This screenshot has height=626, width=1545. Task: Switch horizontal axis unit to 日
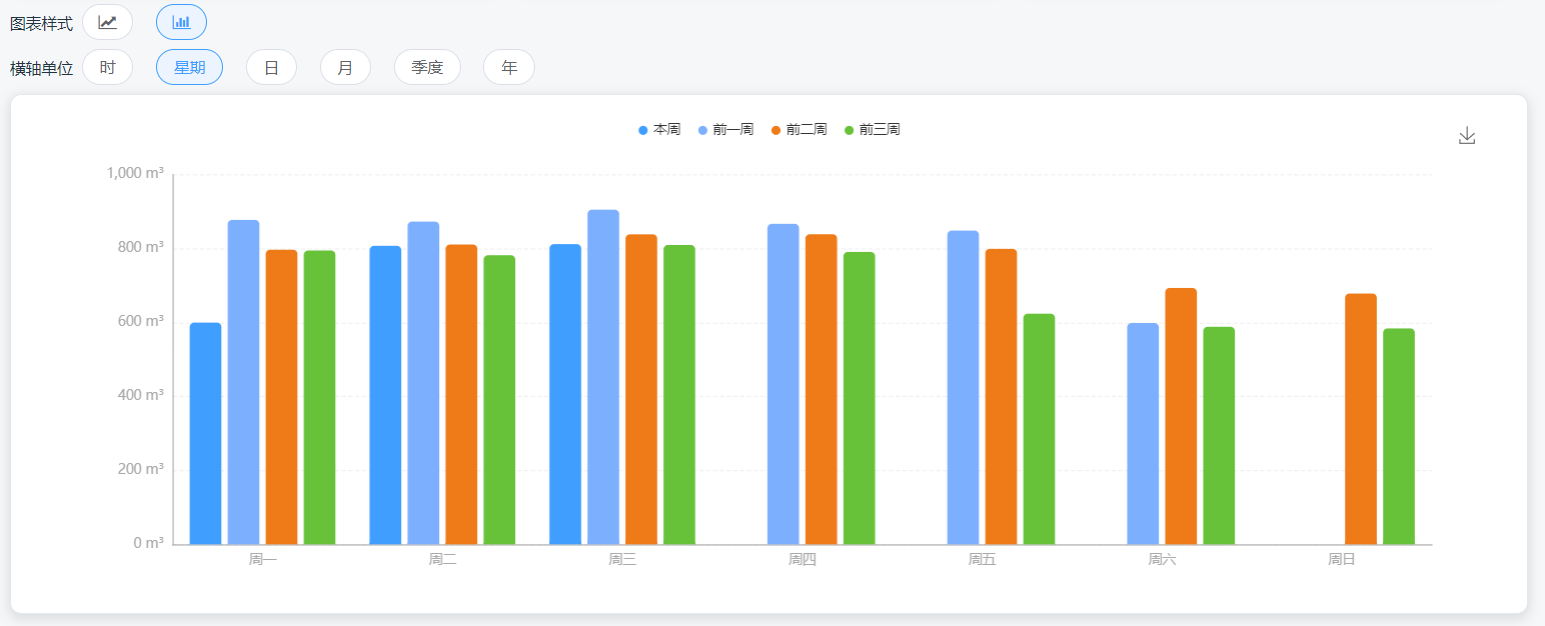pyautogui.click(x=271, y=67)
